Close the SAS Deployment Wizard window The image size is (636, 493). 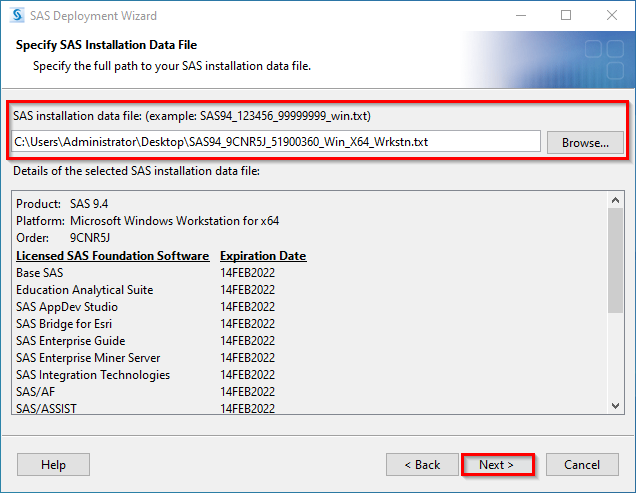(612, 15)
